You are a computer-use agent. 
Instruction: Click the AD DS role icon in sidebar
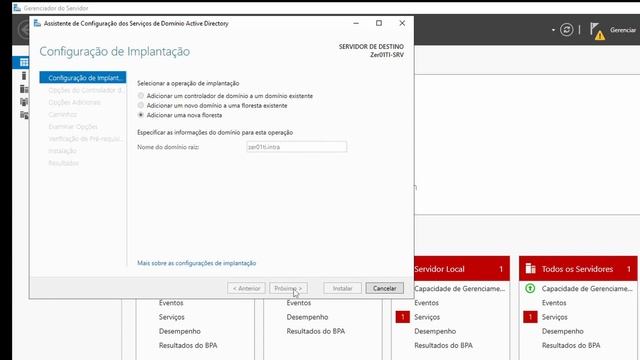tap(24, 102)
